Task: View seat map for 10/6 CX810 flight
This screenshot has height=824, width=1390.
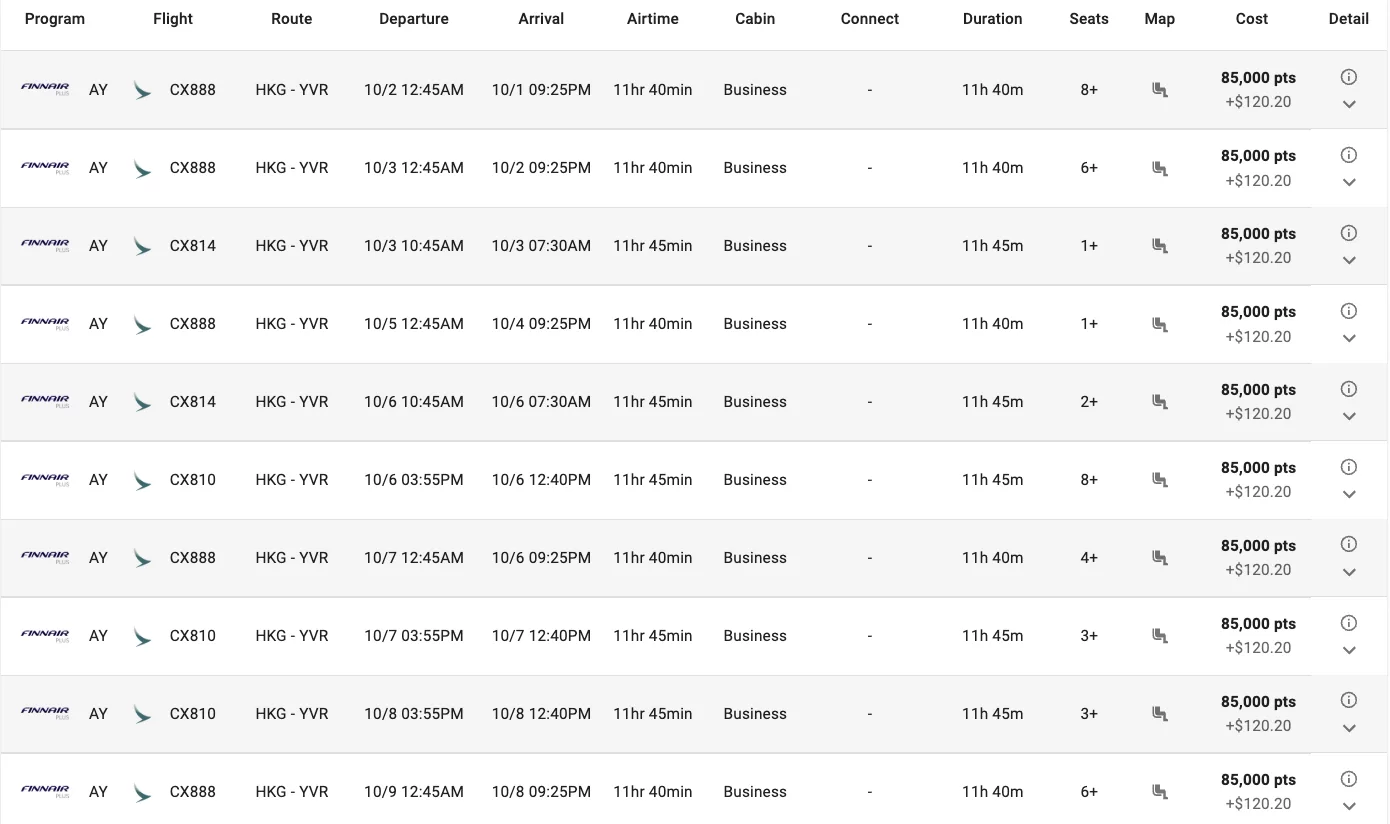Action: 1159,480
